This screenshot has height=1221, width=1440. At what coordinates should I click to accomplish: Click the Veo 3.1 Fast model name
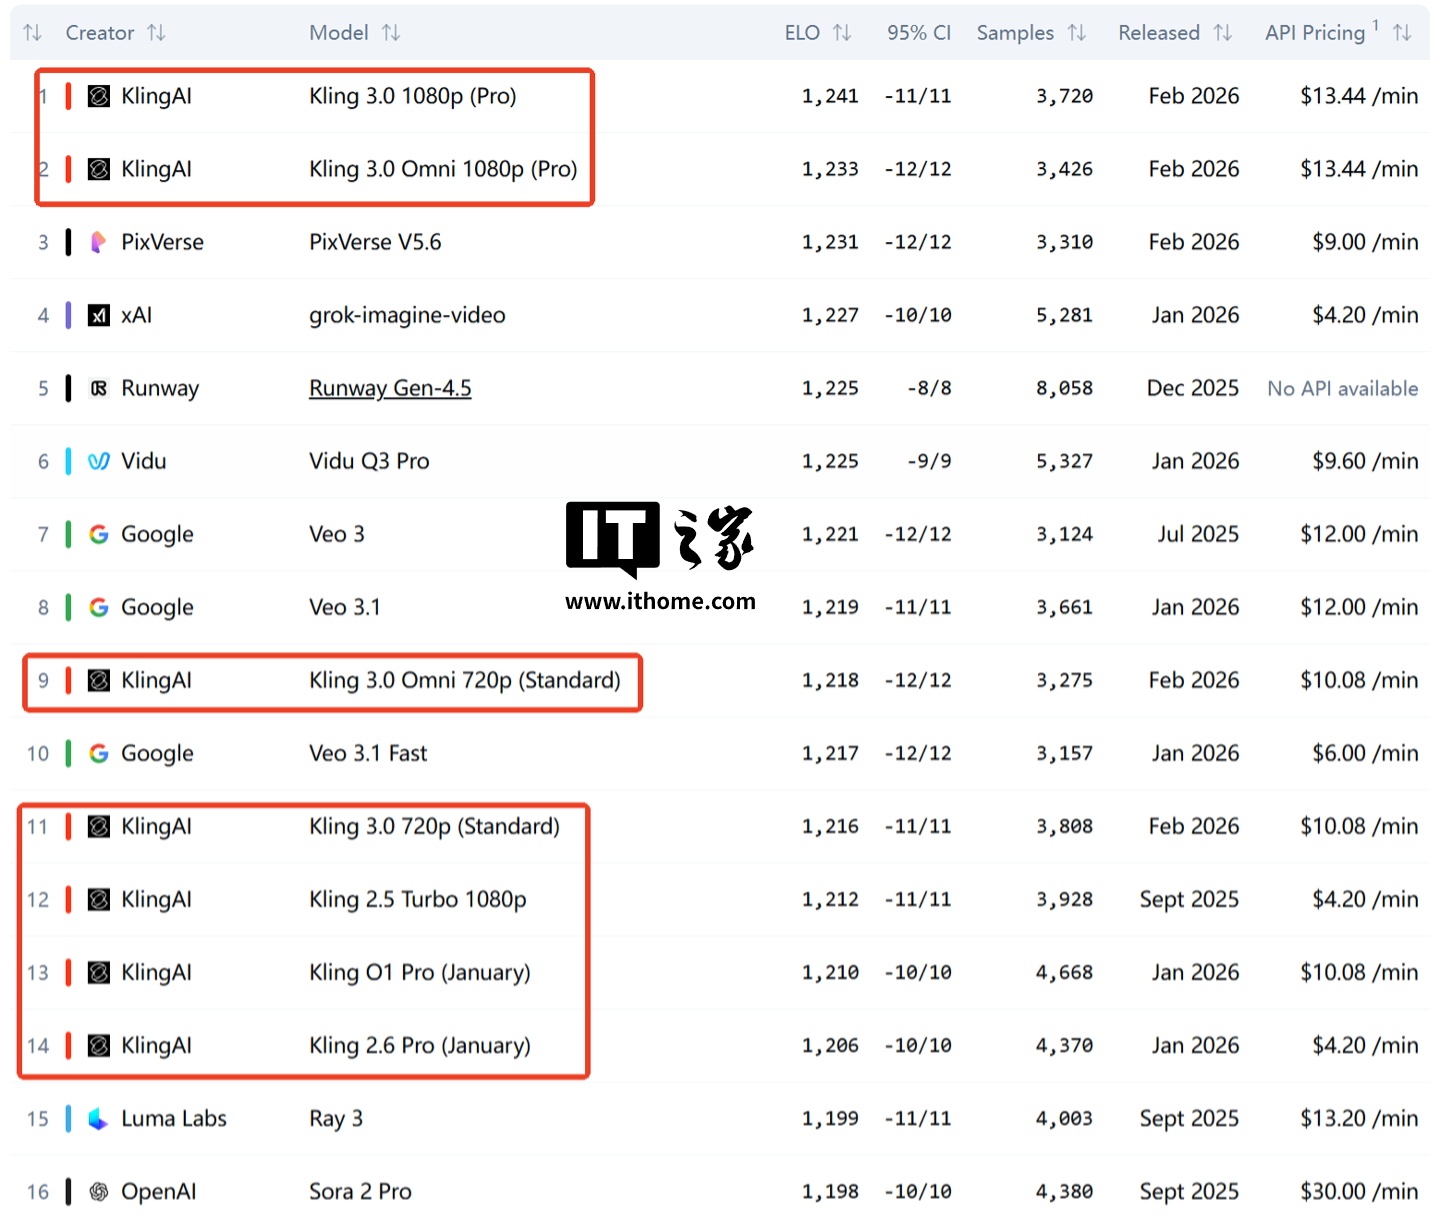pos(368,753)
